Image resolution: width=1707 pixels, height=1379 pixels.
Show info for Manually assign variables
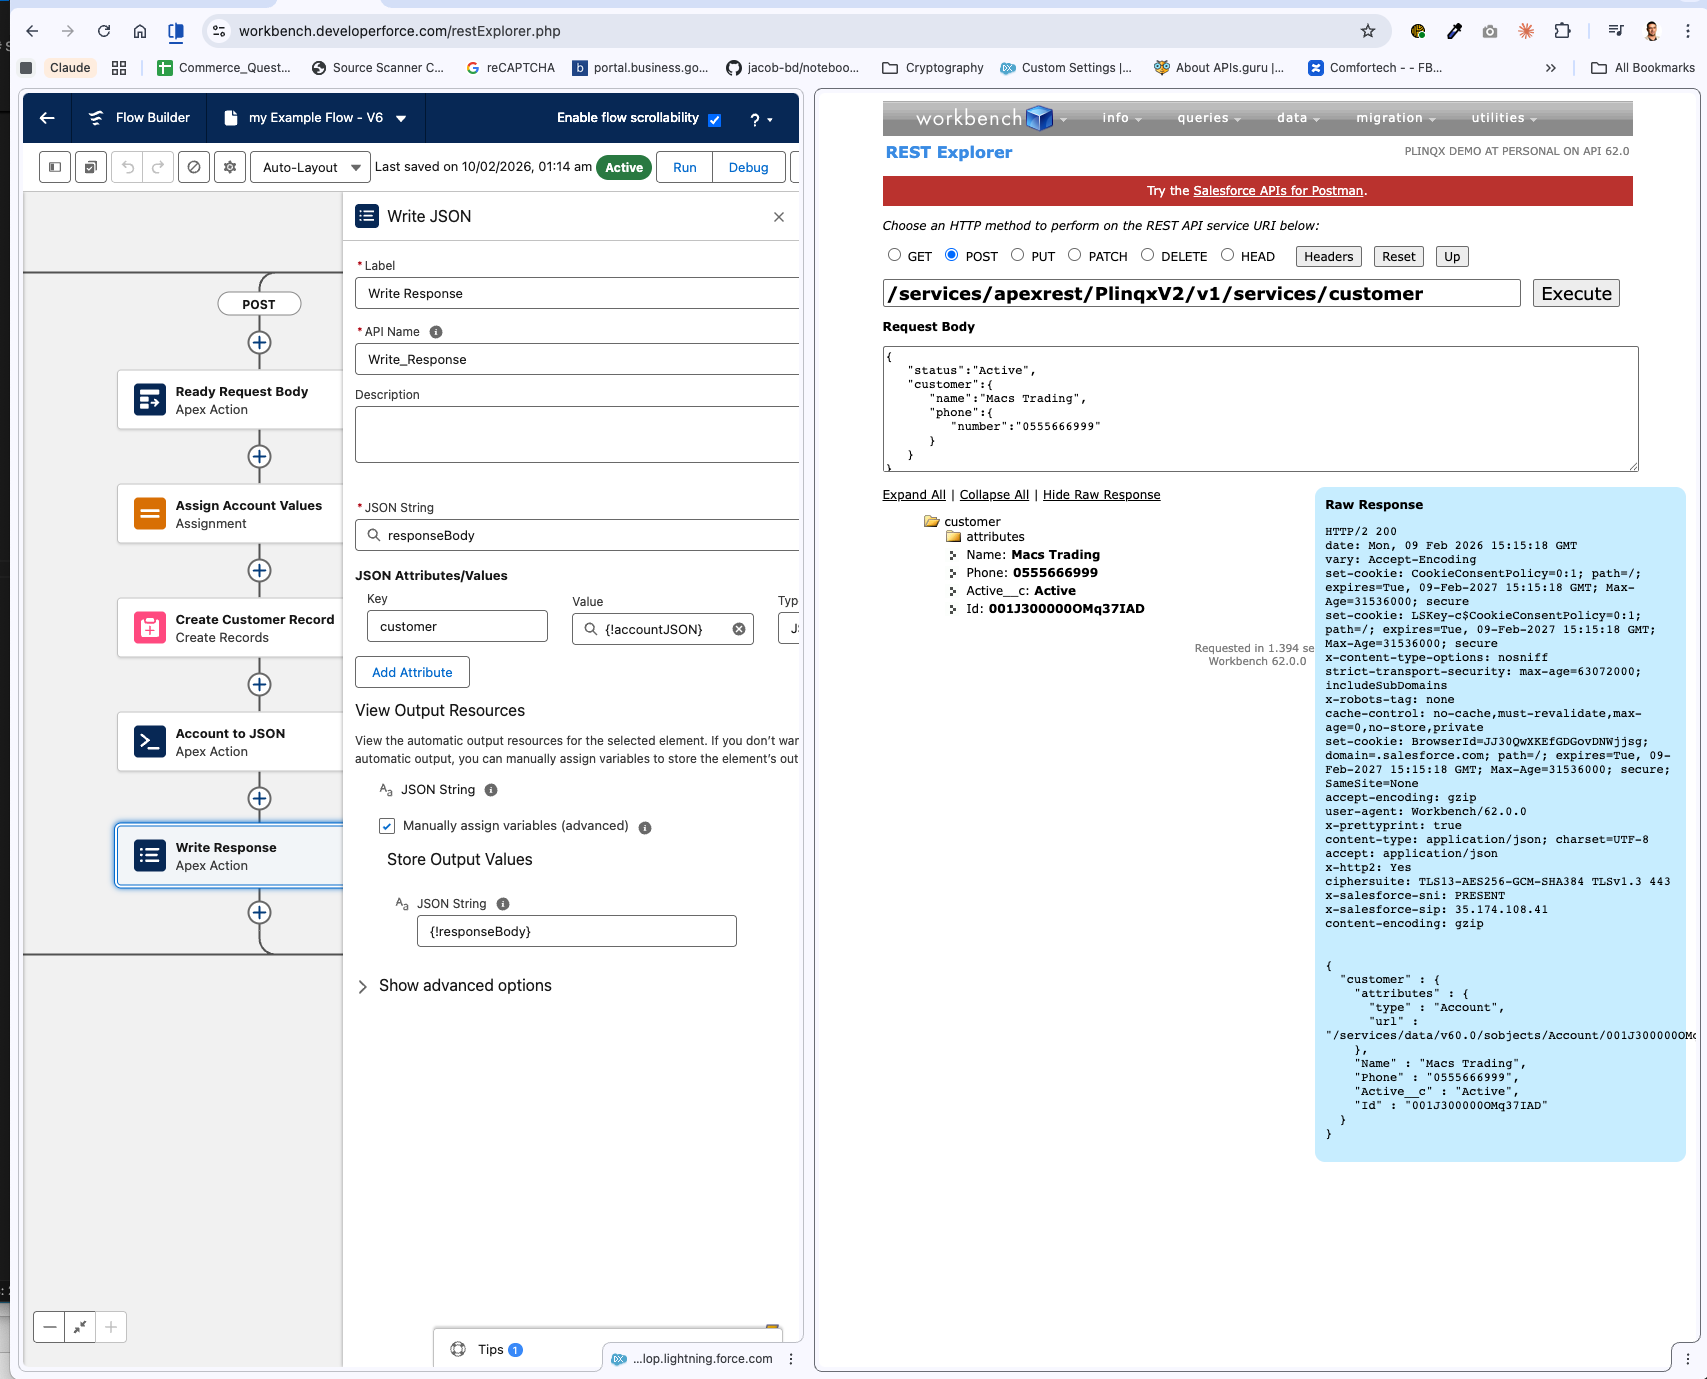645,828
